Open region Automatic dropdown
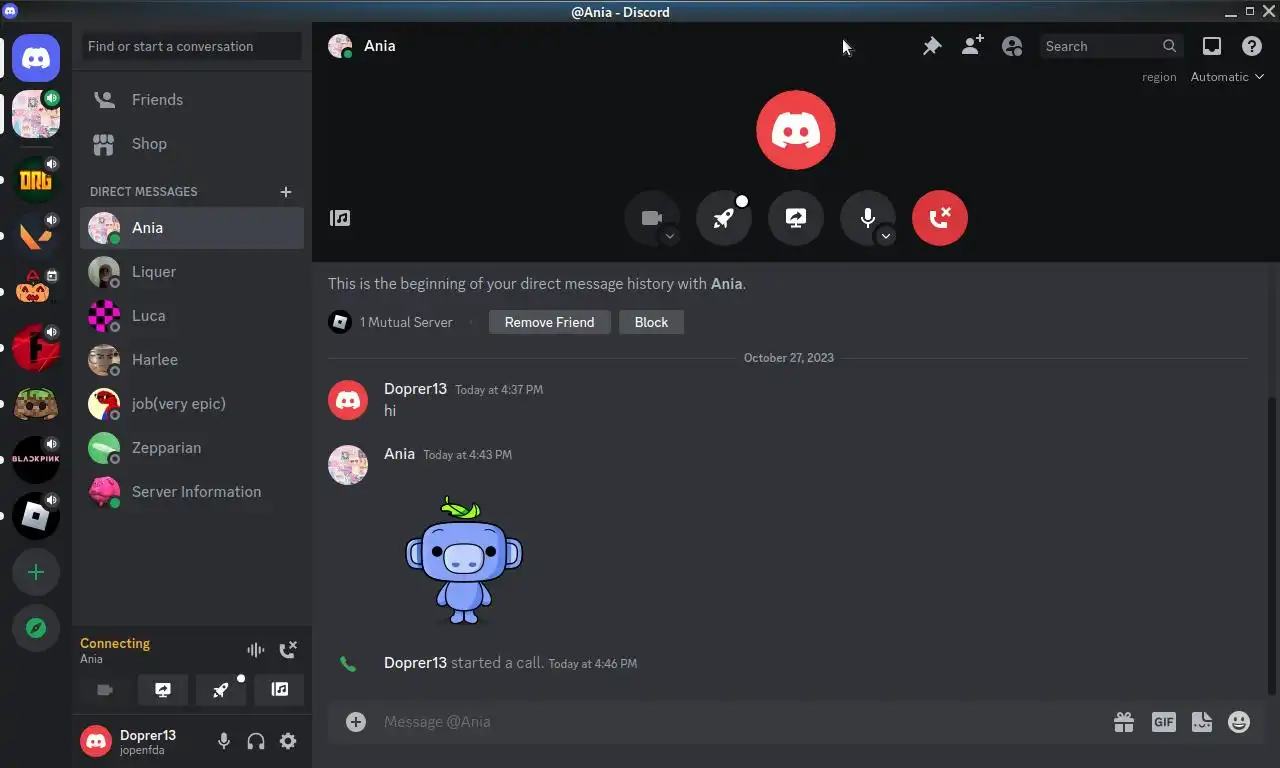Image resolution: width=1280 pixels, height=768 pixels. (1227, 77)
